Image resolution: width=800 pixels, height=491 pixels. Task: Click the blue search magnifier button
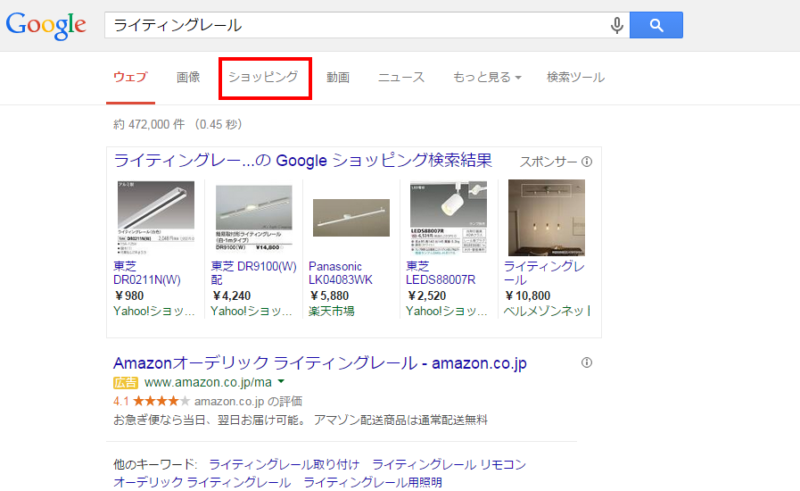point(656,25)
